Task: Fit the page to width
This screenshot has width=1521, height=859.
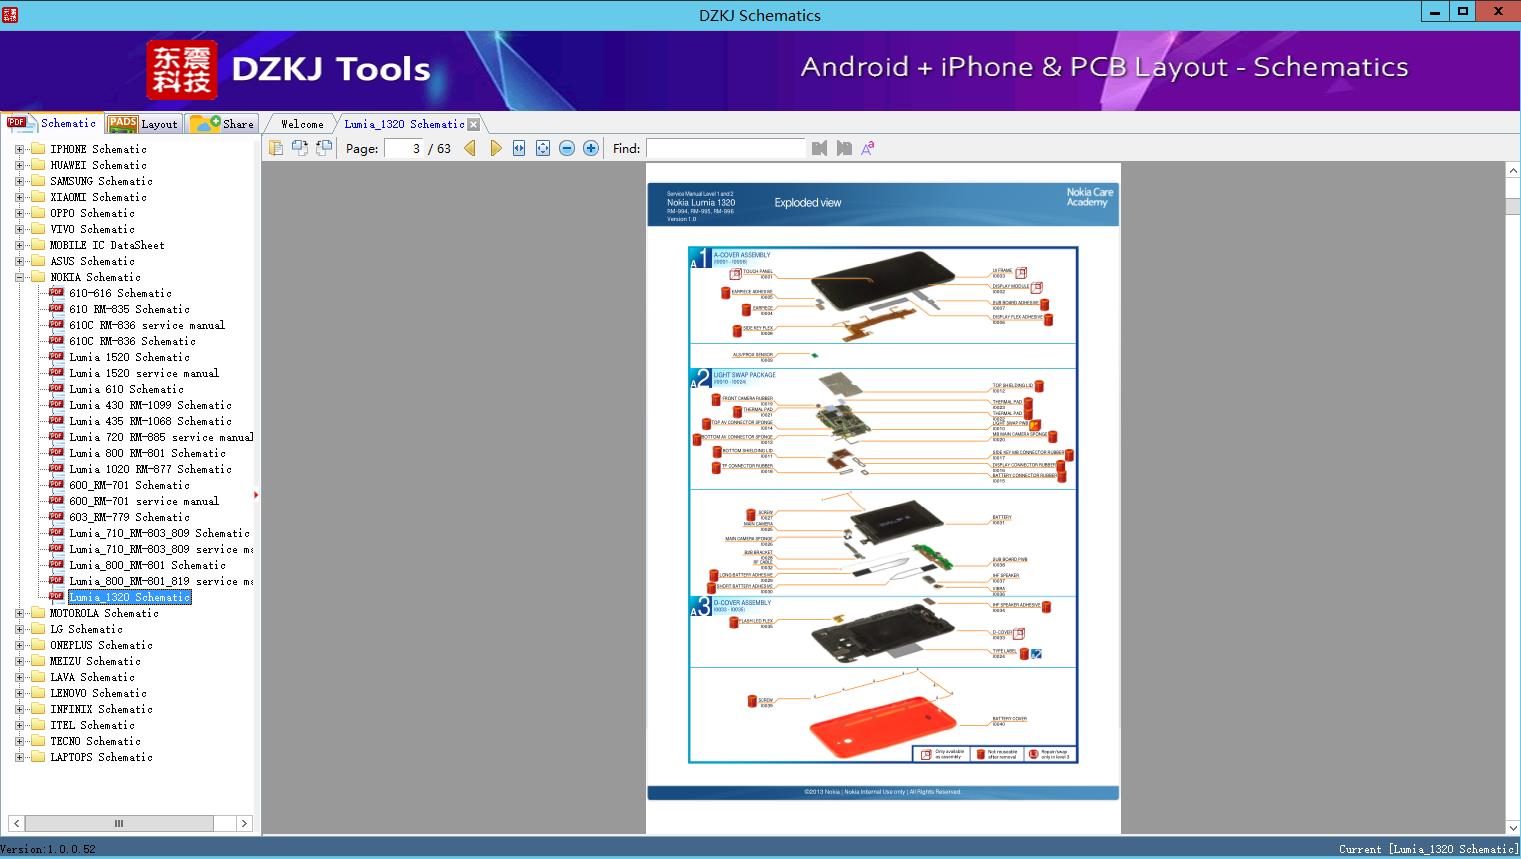Action: point(519,148)
